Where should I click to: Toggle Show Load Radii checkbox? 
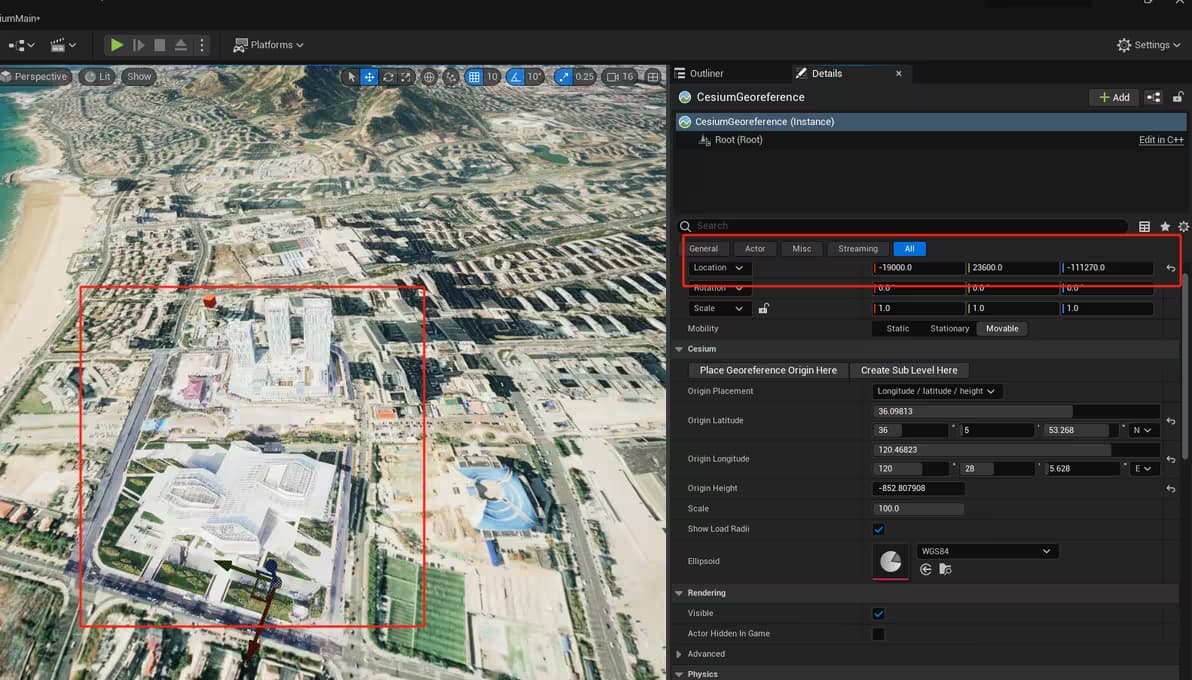click(x=878, y=529)
